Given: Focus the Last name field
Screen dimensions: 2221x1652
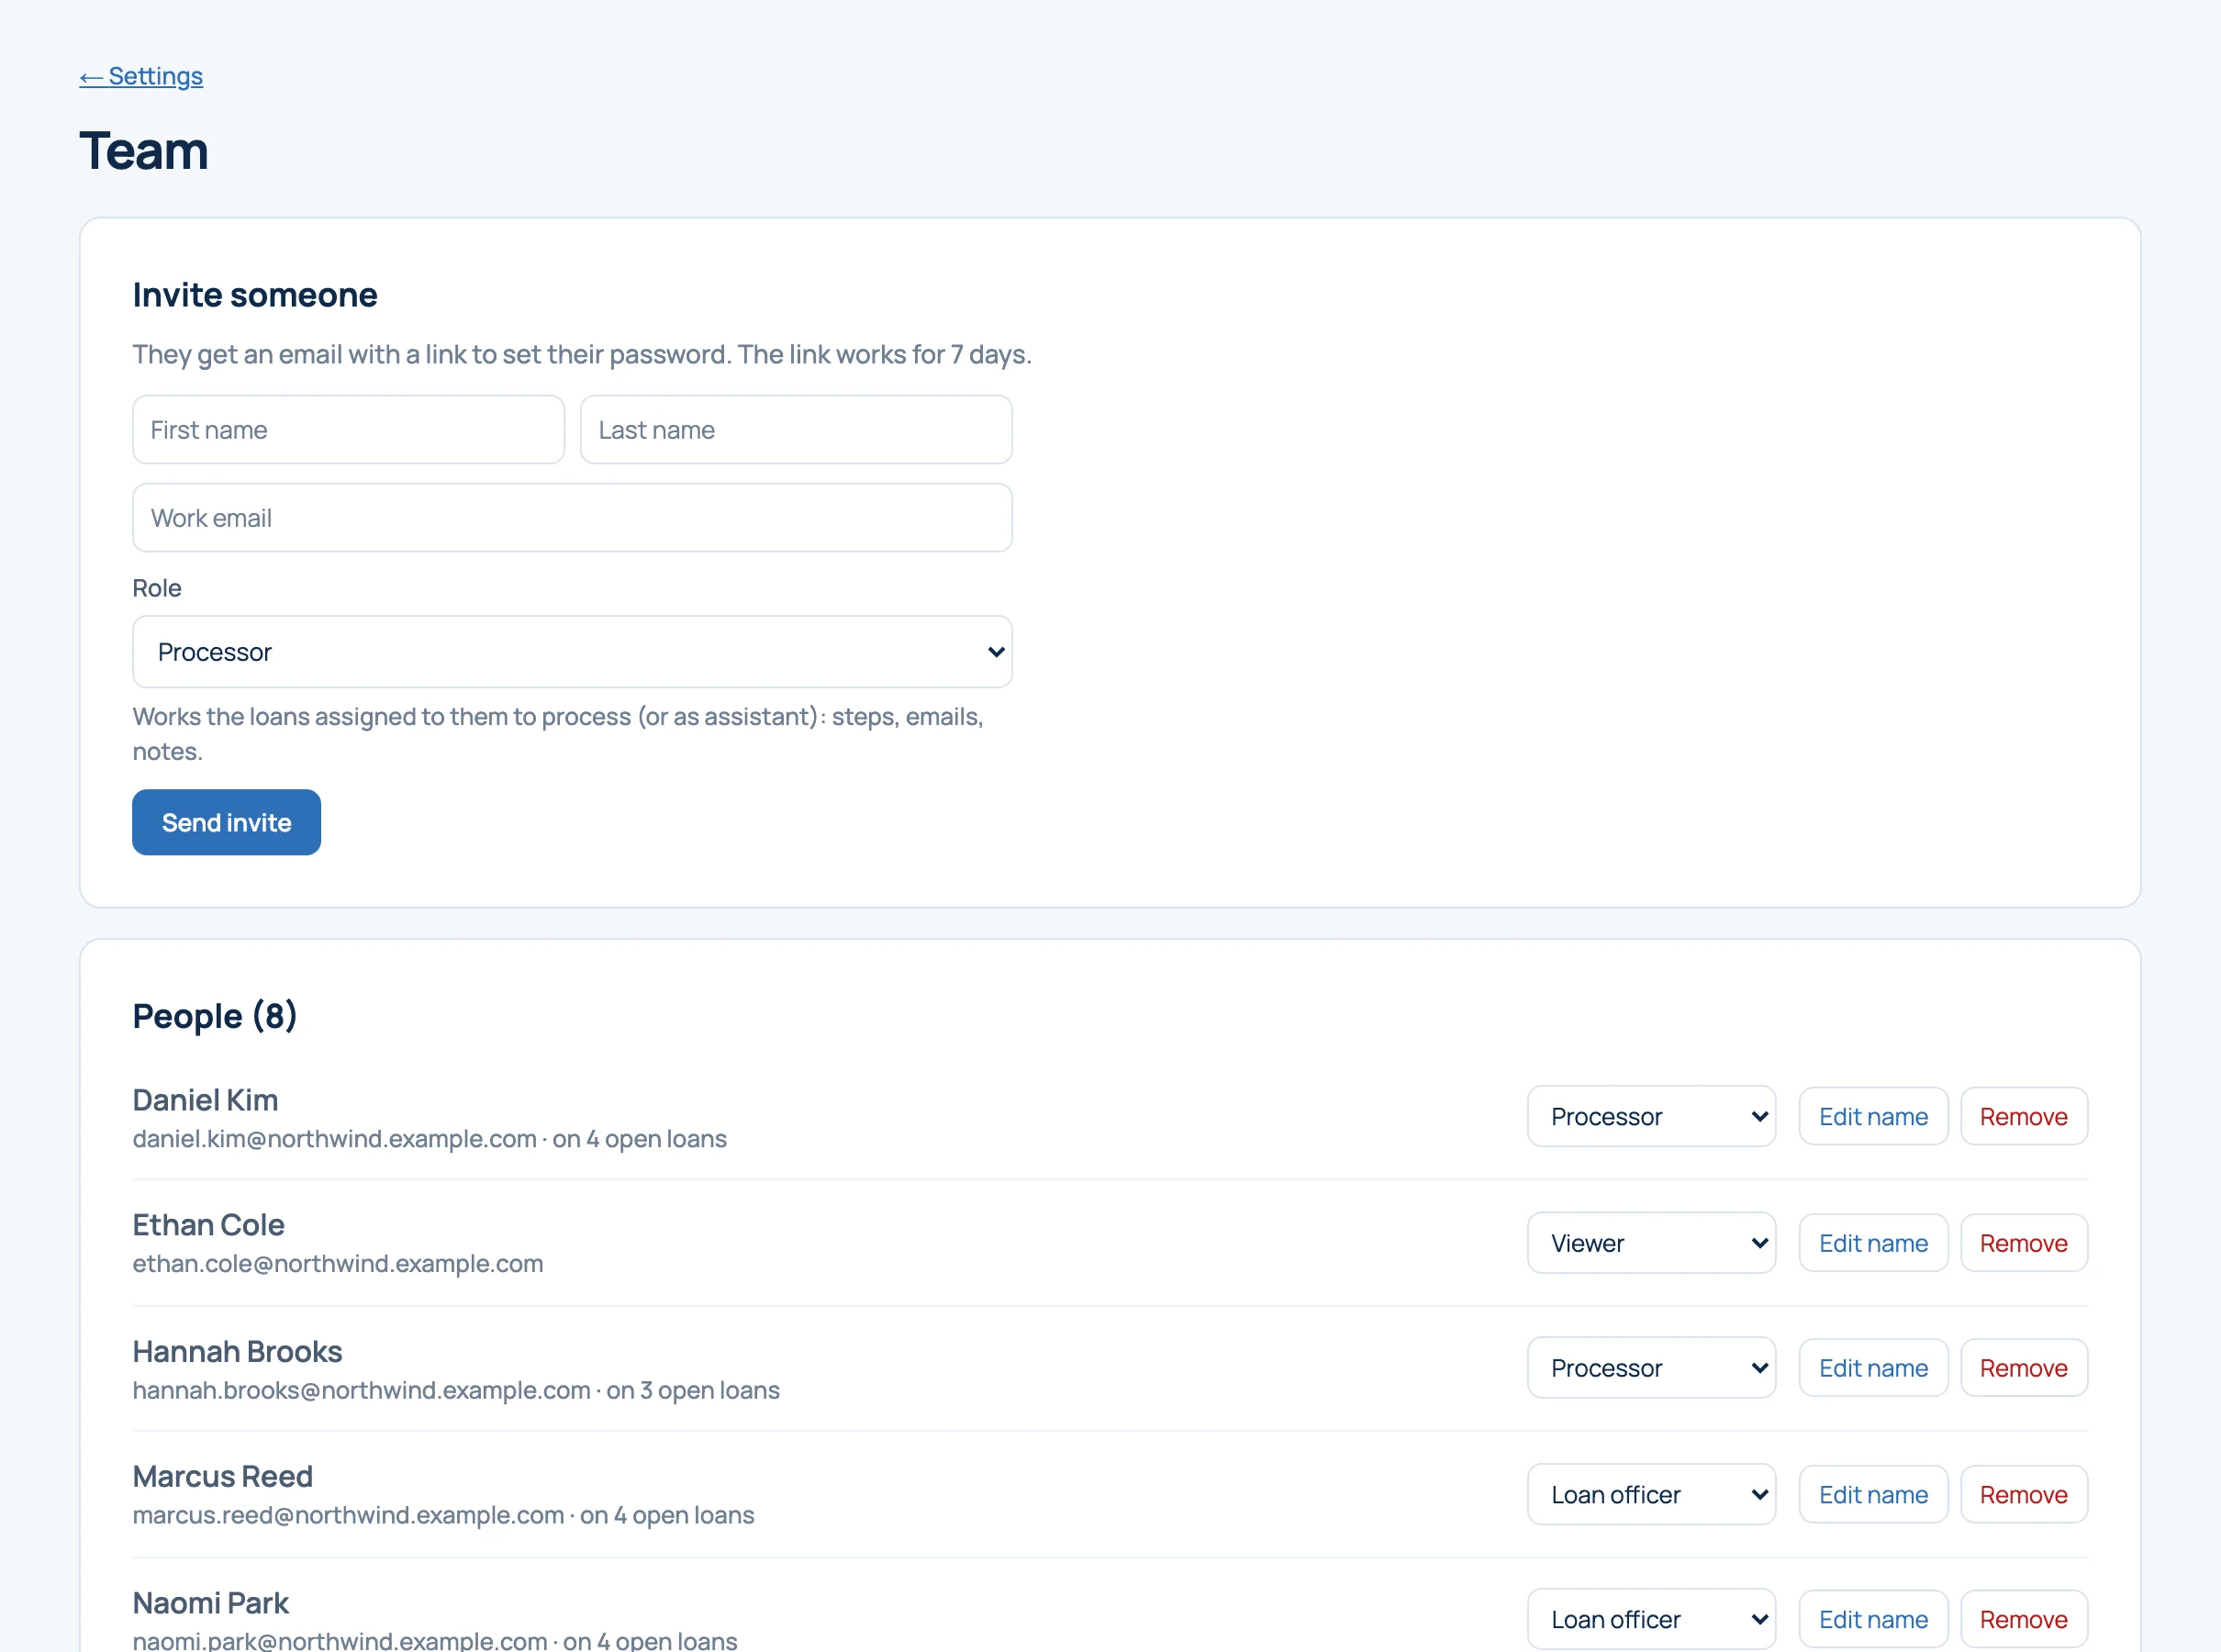Looking at the screenshot, I should [796, 430].
